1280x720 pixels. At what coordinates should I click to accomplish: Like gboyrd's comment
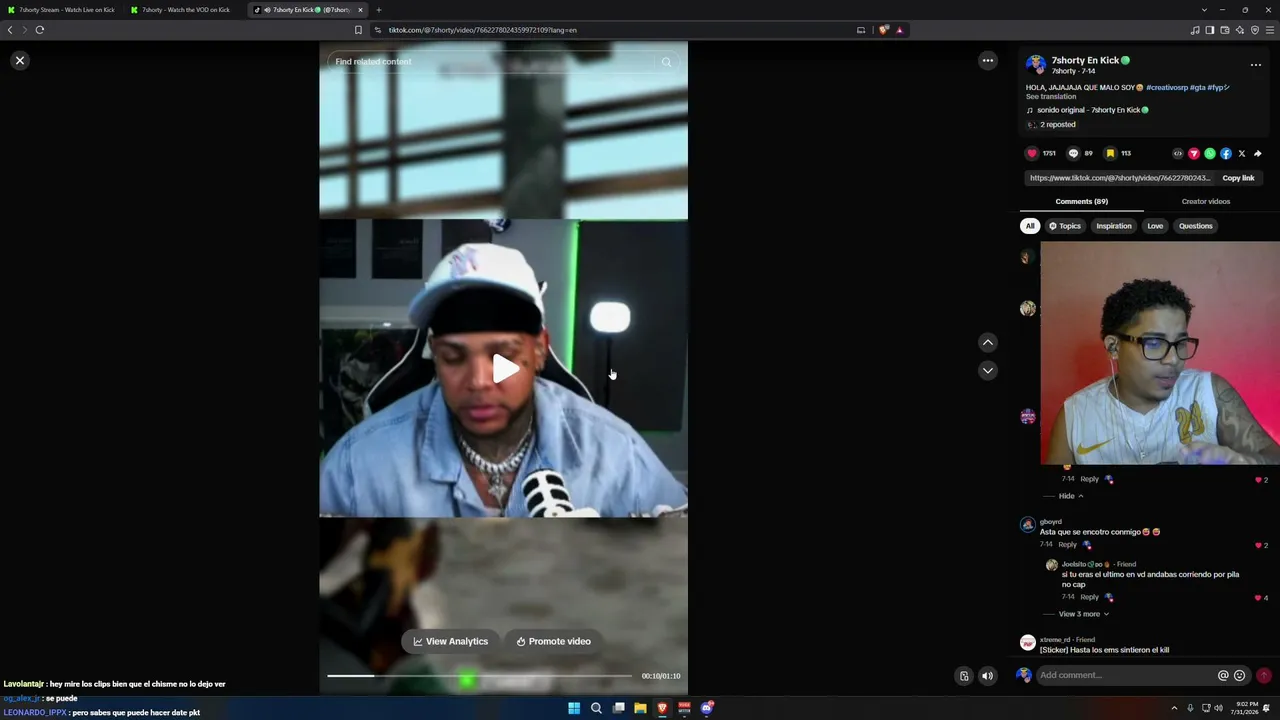coord(1259,546)
